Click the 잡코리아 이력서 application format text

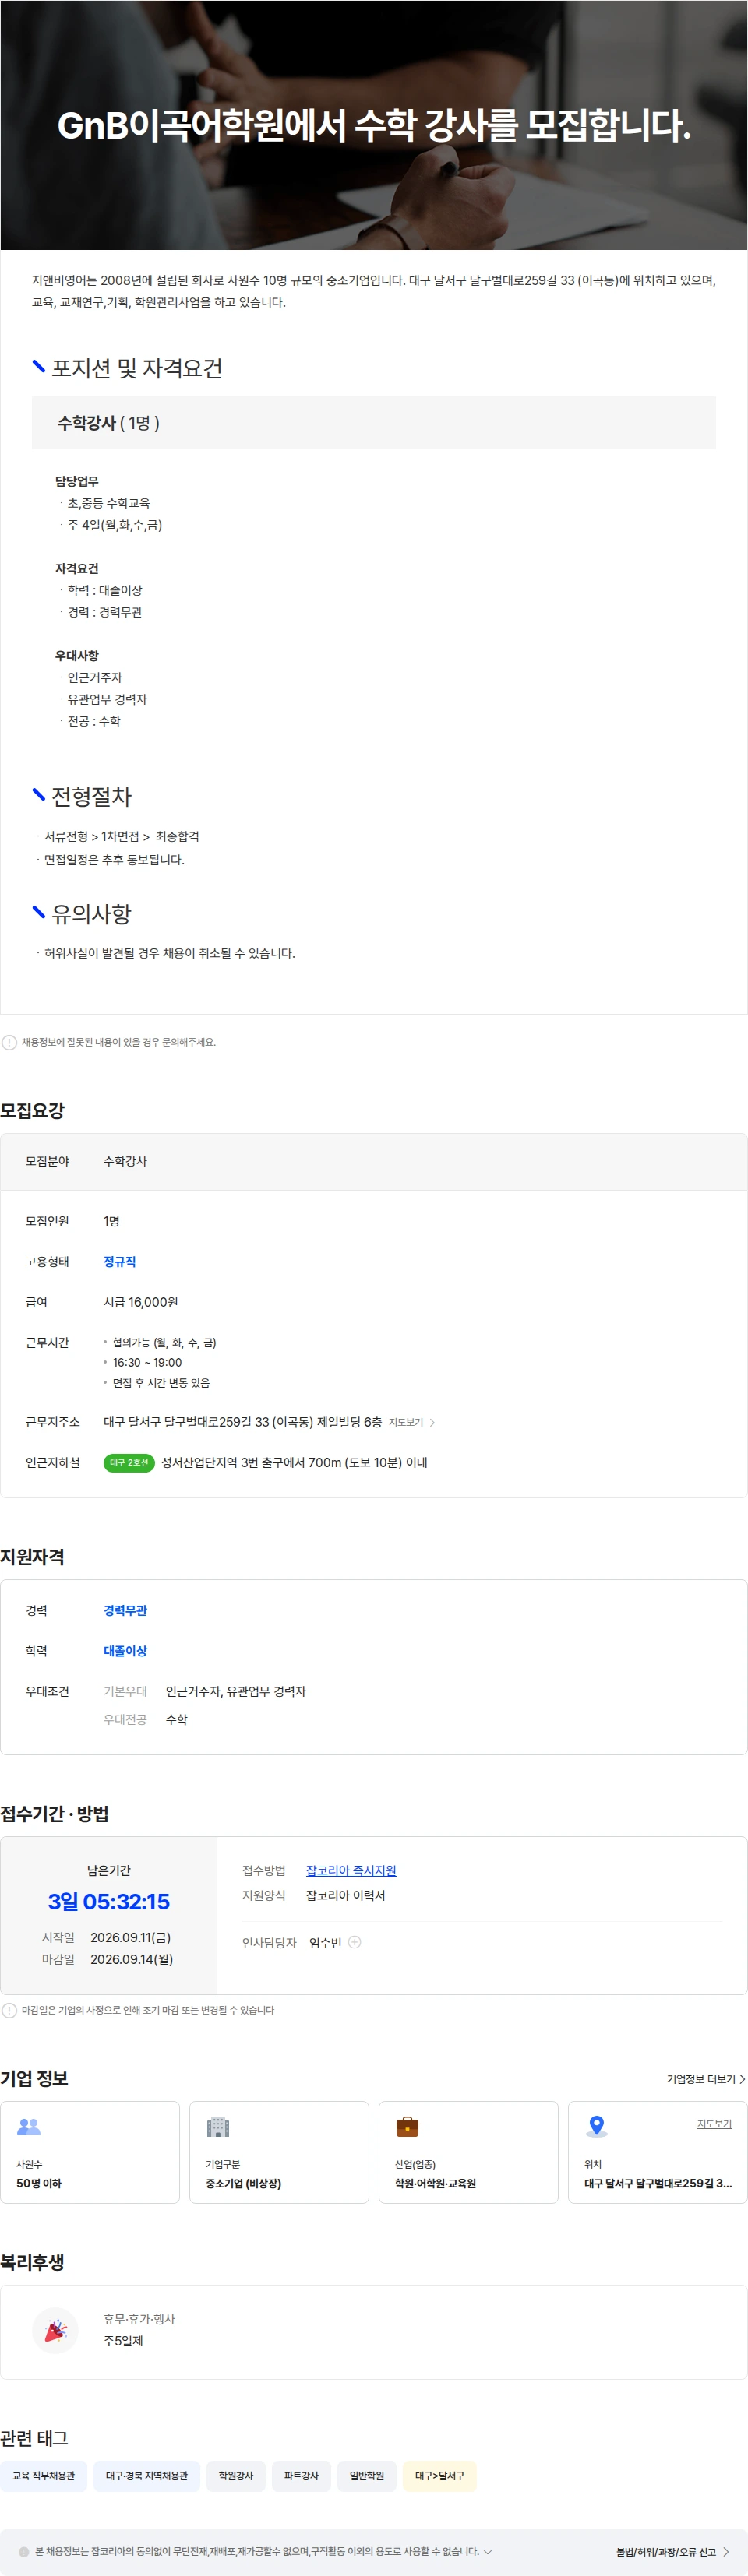point(345,1895)
